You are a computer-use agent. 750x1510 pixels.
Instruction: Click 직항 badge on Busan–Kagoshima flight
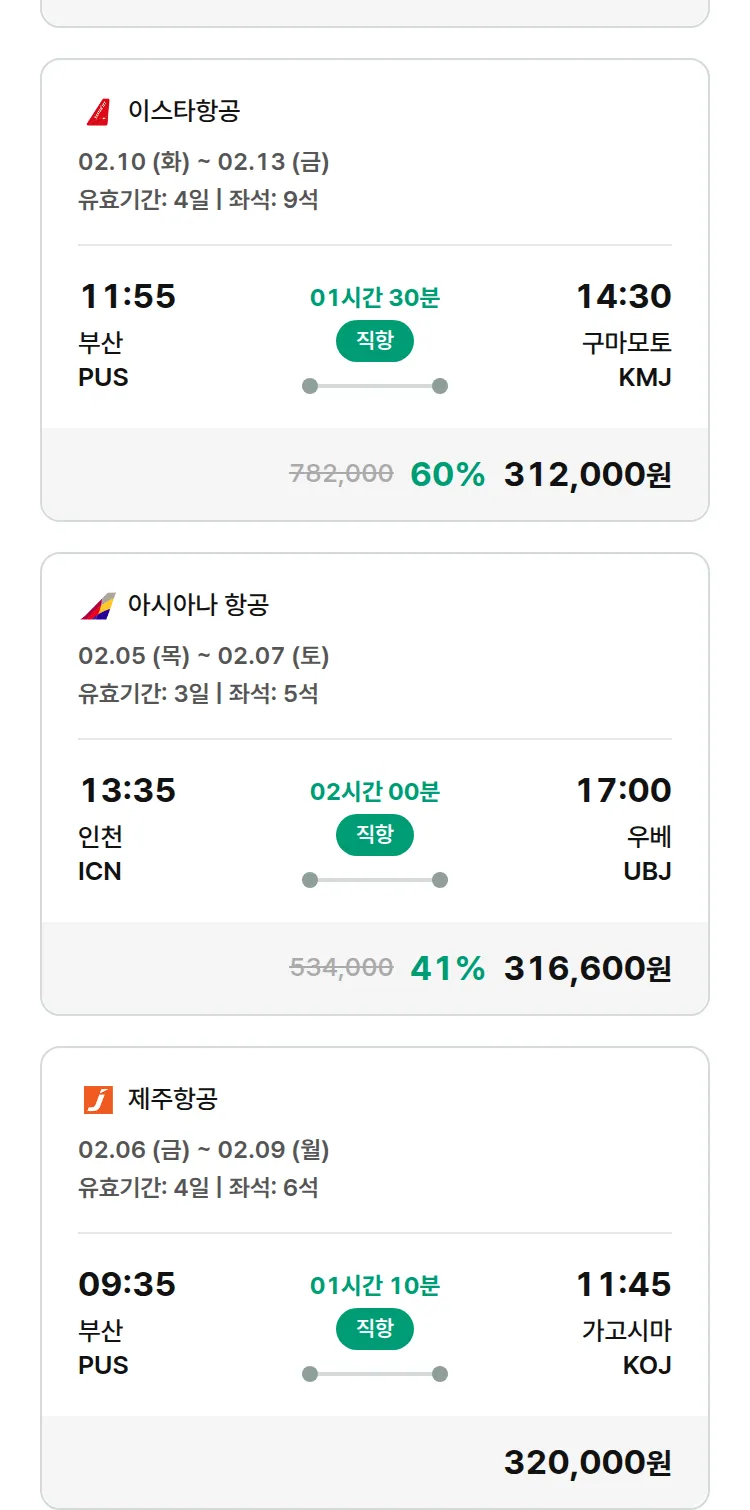click(x=374, y=1329)
